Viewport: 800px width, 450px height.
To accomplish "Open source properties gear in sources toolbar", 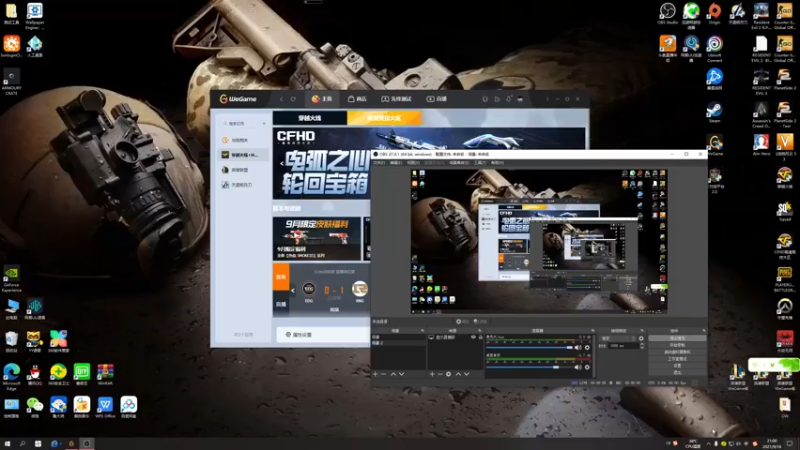I will (448, 374).
